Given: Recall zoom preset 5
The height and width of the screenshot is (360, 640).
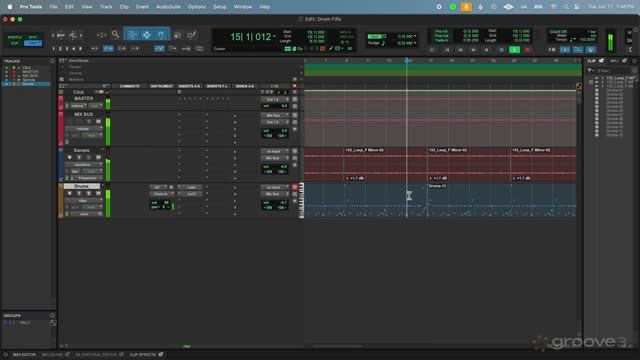Looking at the screenshot, I should pos(80,49).
